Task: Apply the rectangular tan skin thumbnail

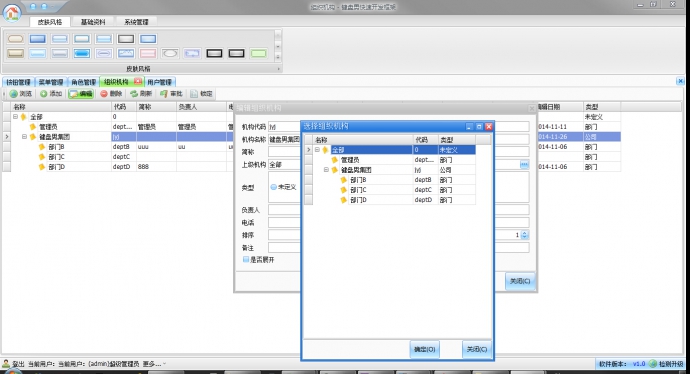Action: click(15, 54)
